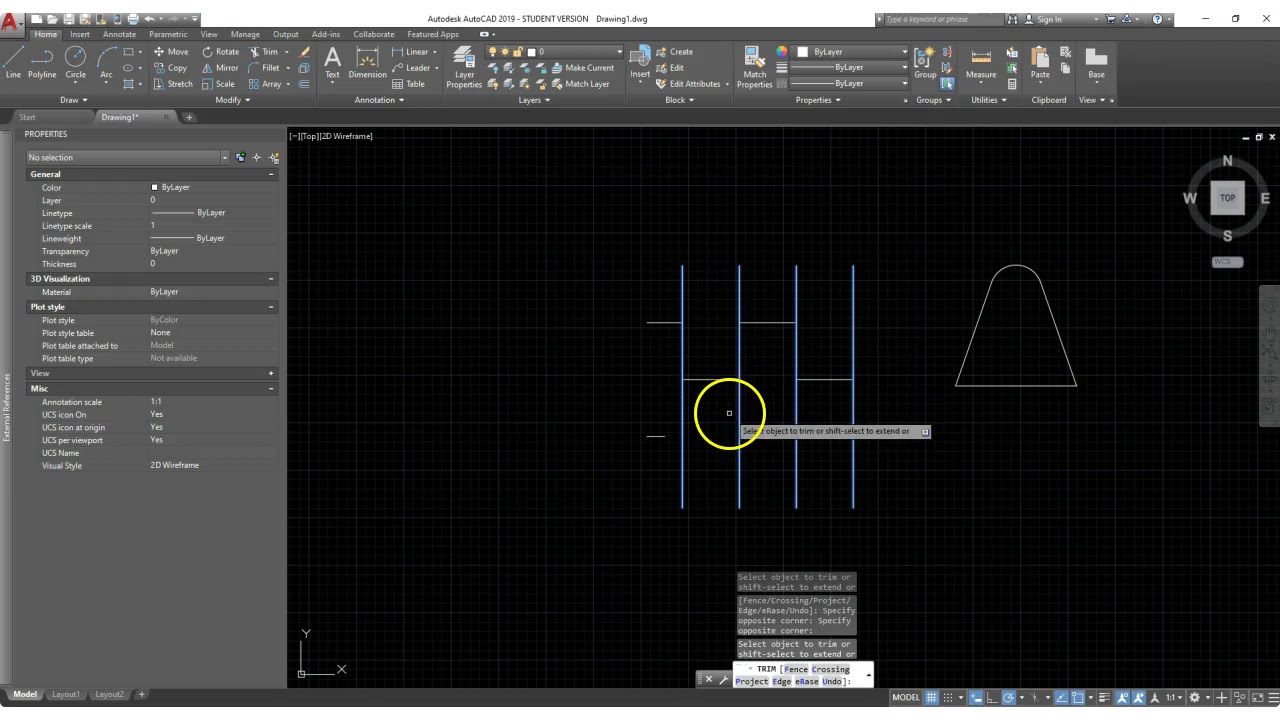This screenshot has height=720, width=1280.
Task: Select the Stretch tool
Action: pyautogui.click(x=173, y=84)
